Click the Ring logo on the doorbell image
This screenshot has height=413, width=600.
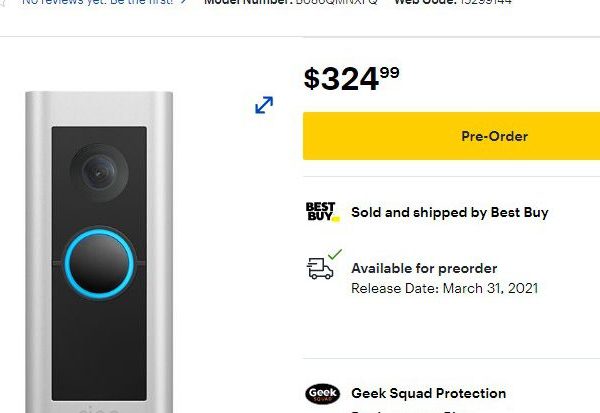tap(99, 408)
